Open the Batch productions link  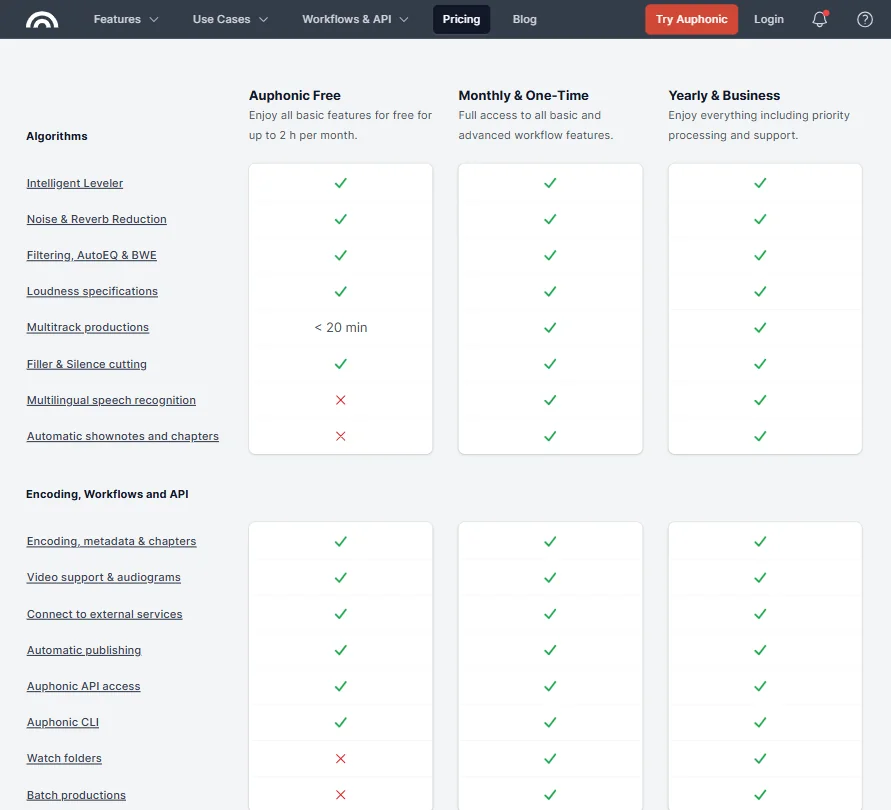coord(76,795)
